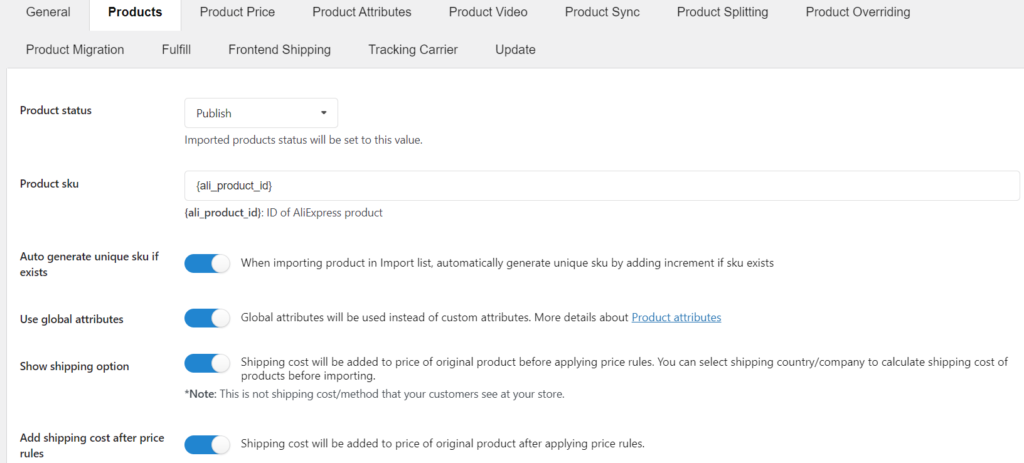
Task: Open the Update tab
Action: tap(515, 50)
